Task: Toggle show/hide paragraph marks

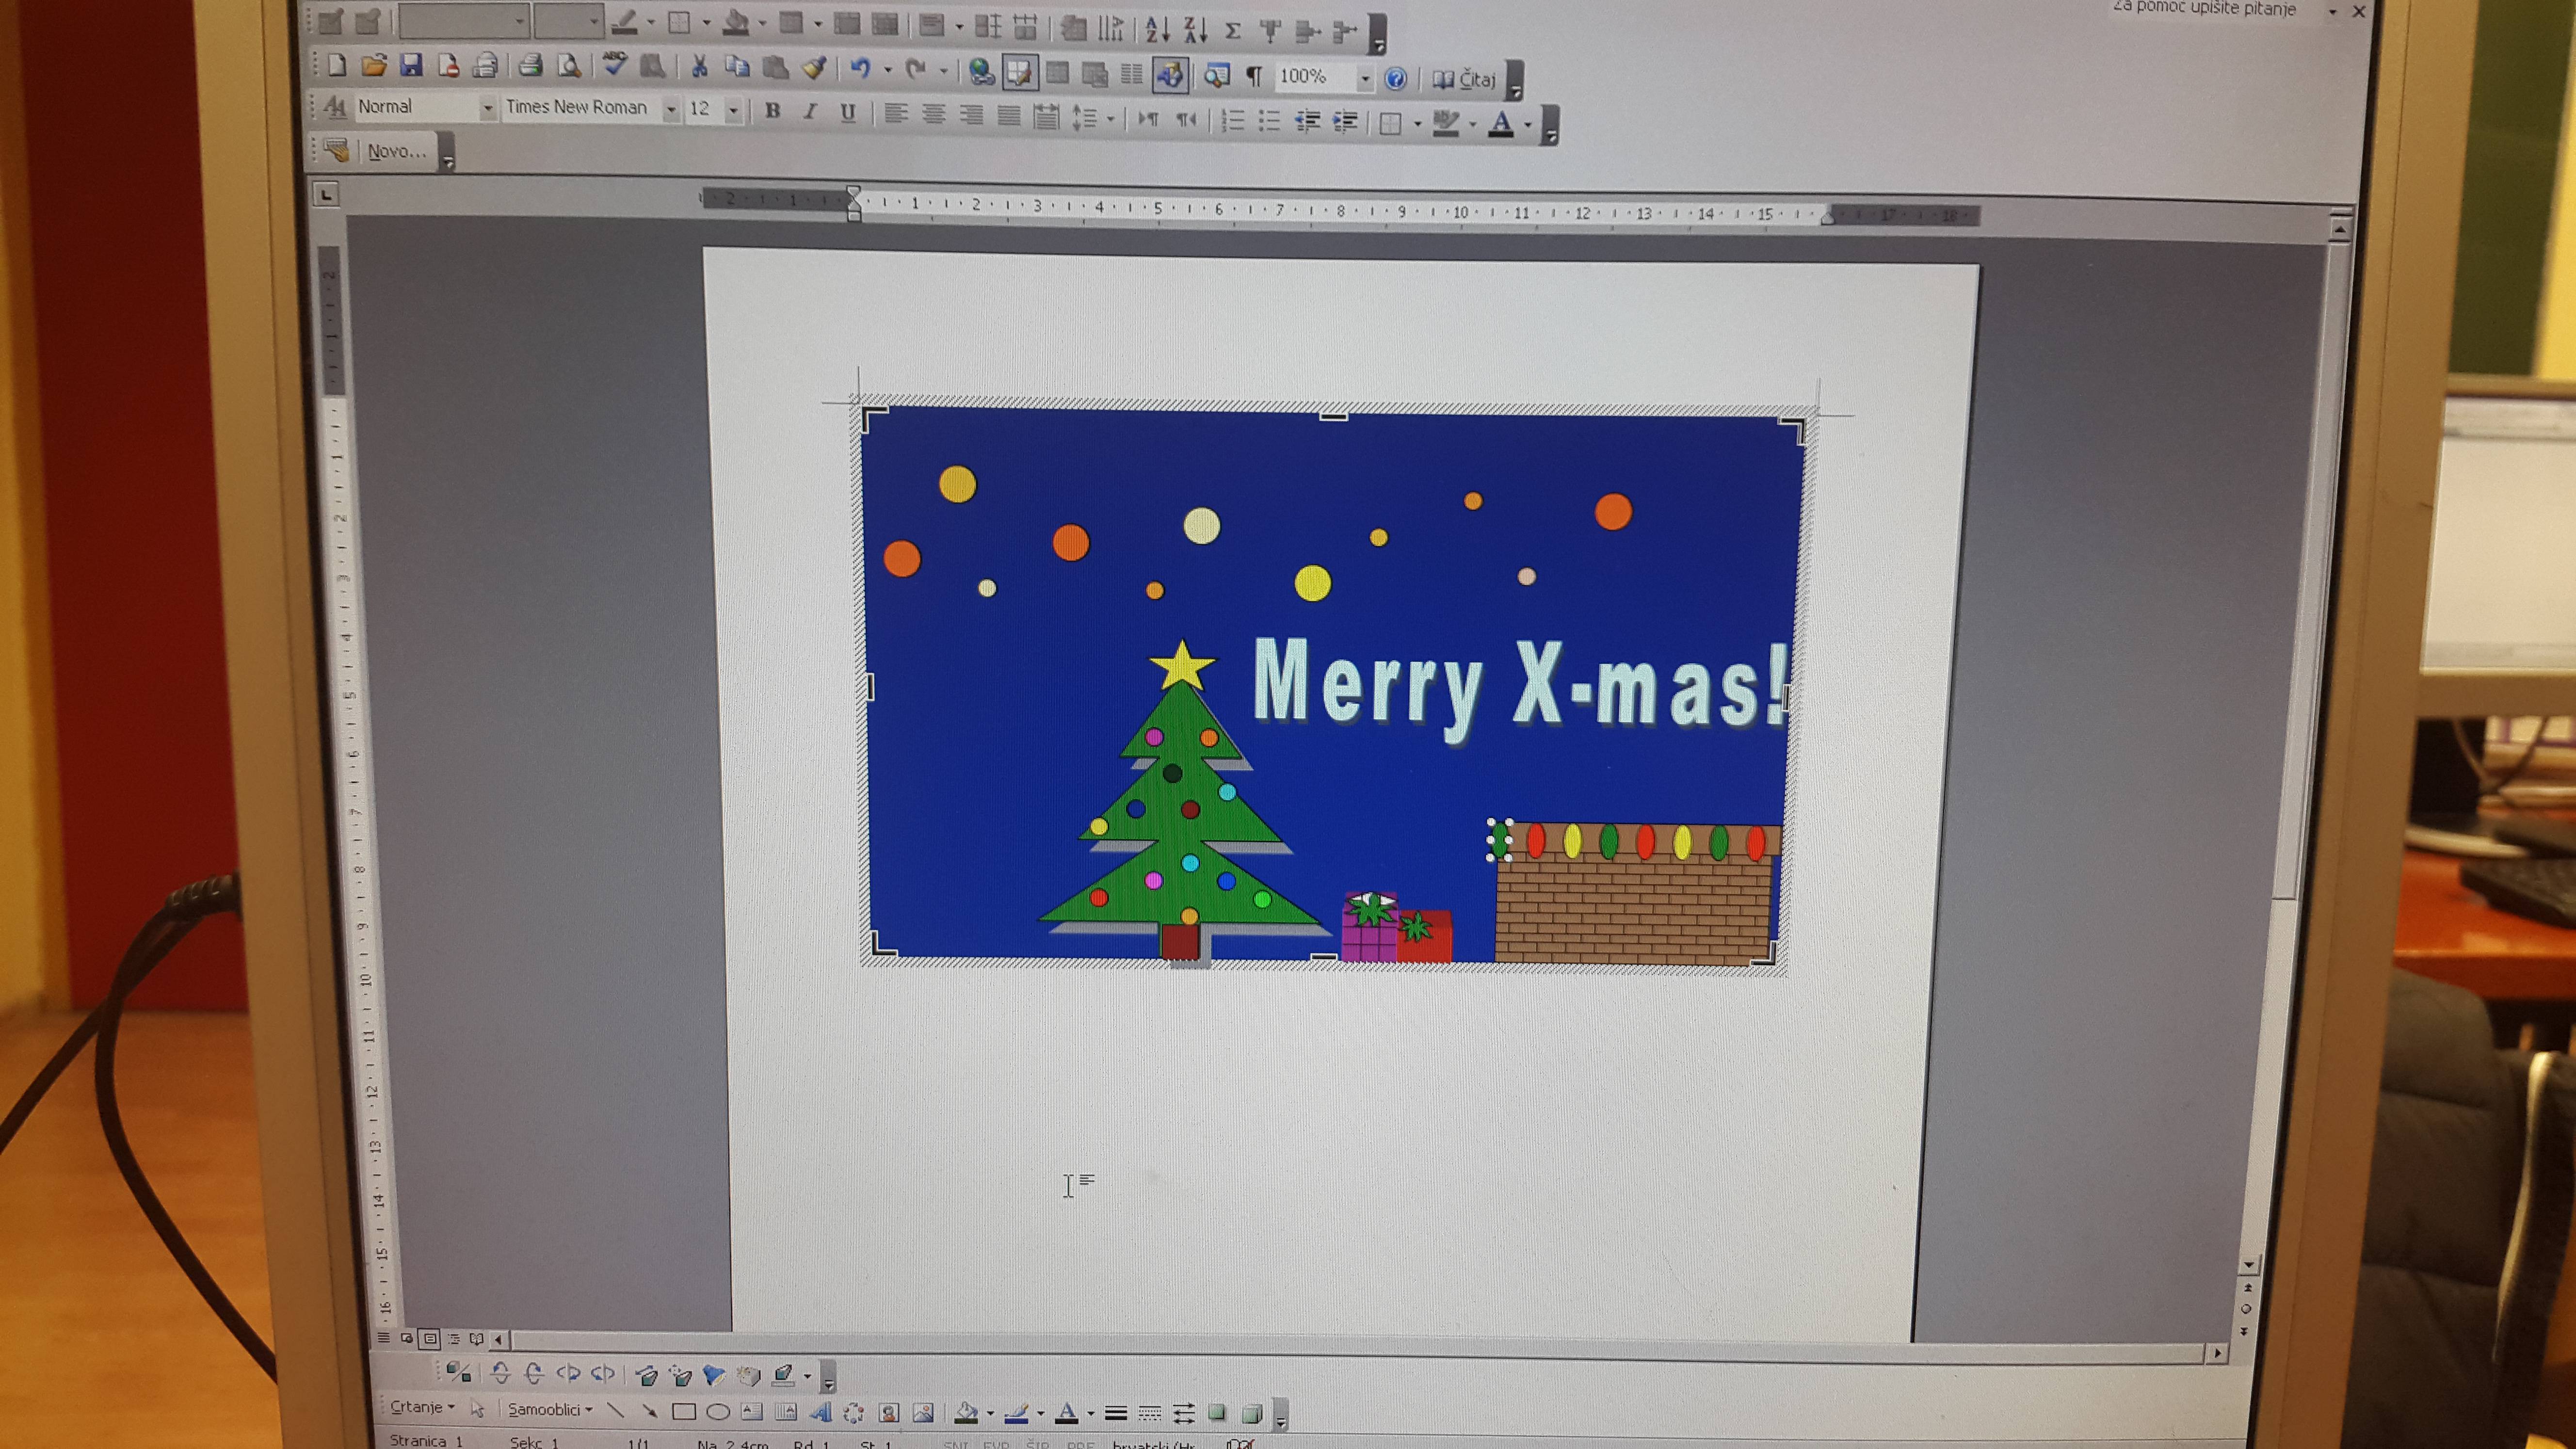Action: [1255, 76]
